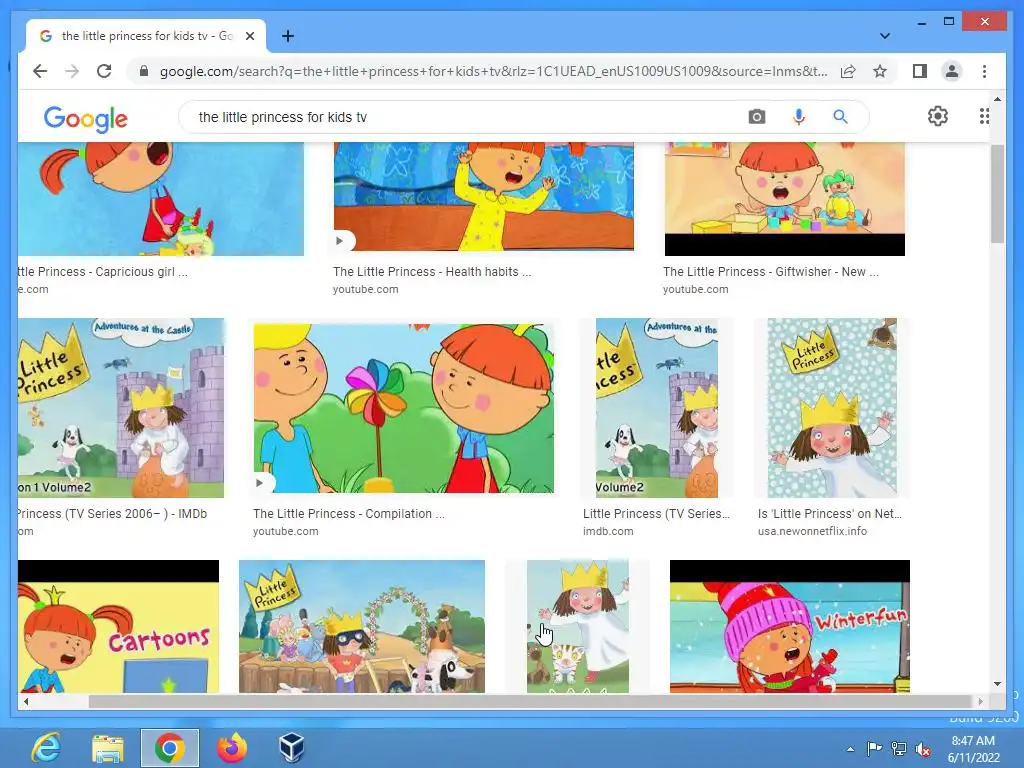This screenshot has height=768, width=1024.
Task: Click 'The Little Princess - Compilation' link
Action: 349,513
